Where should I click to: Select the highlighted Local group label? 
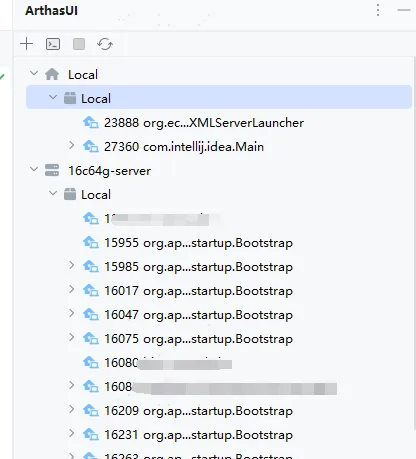tap(96, 99)
